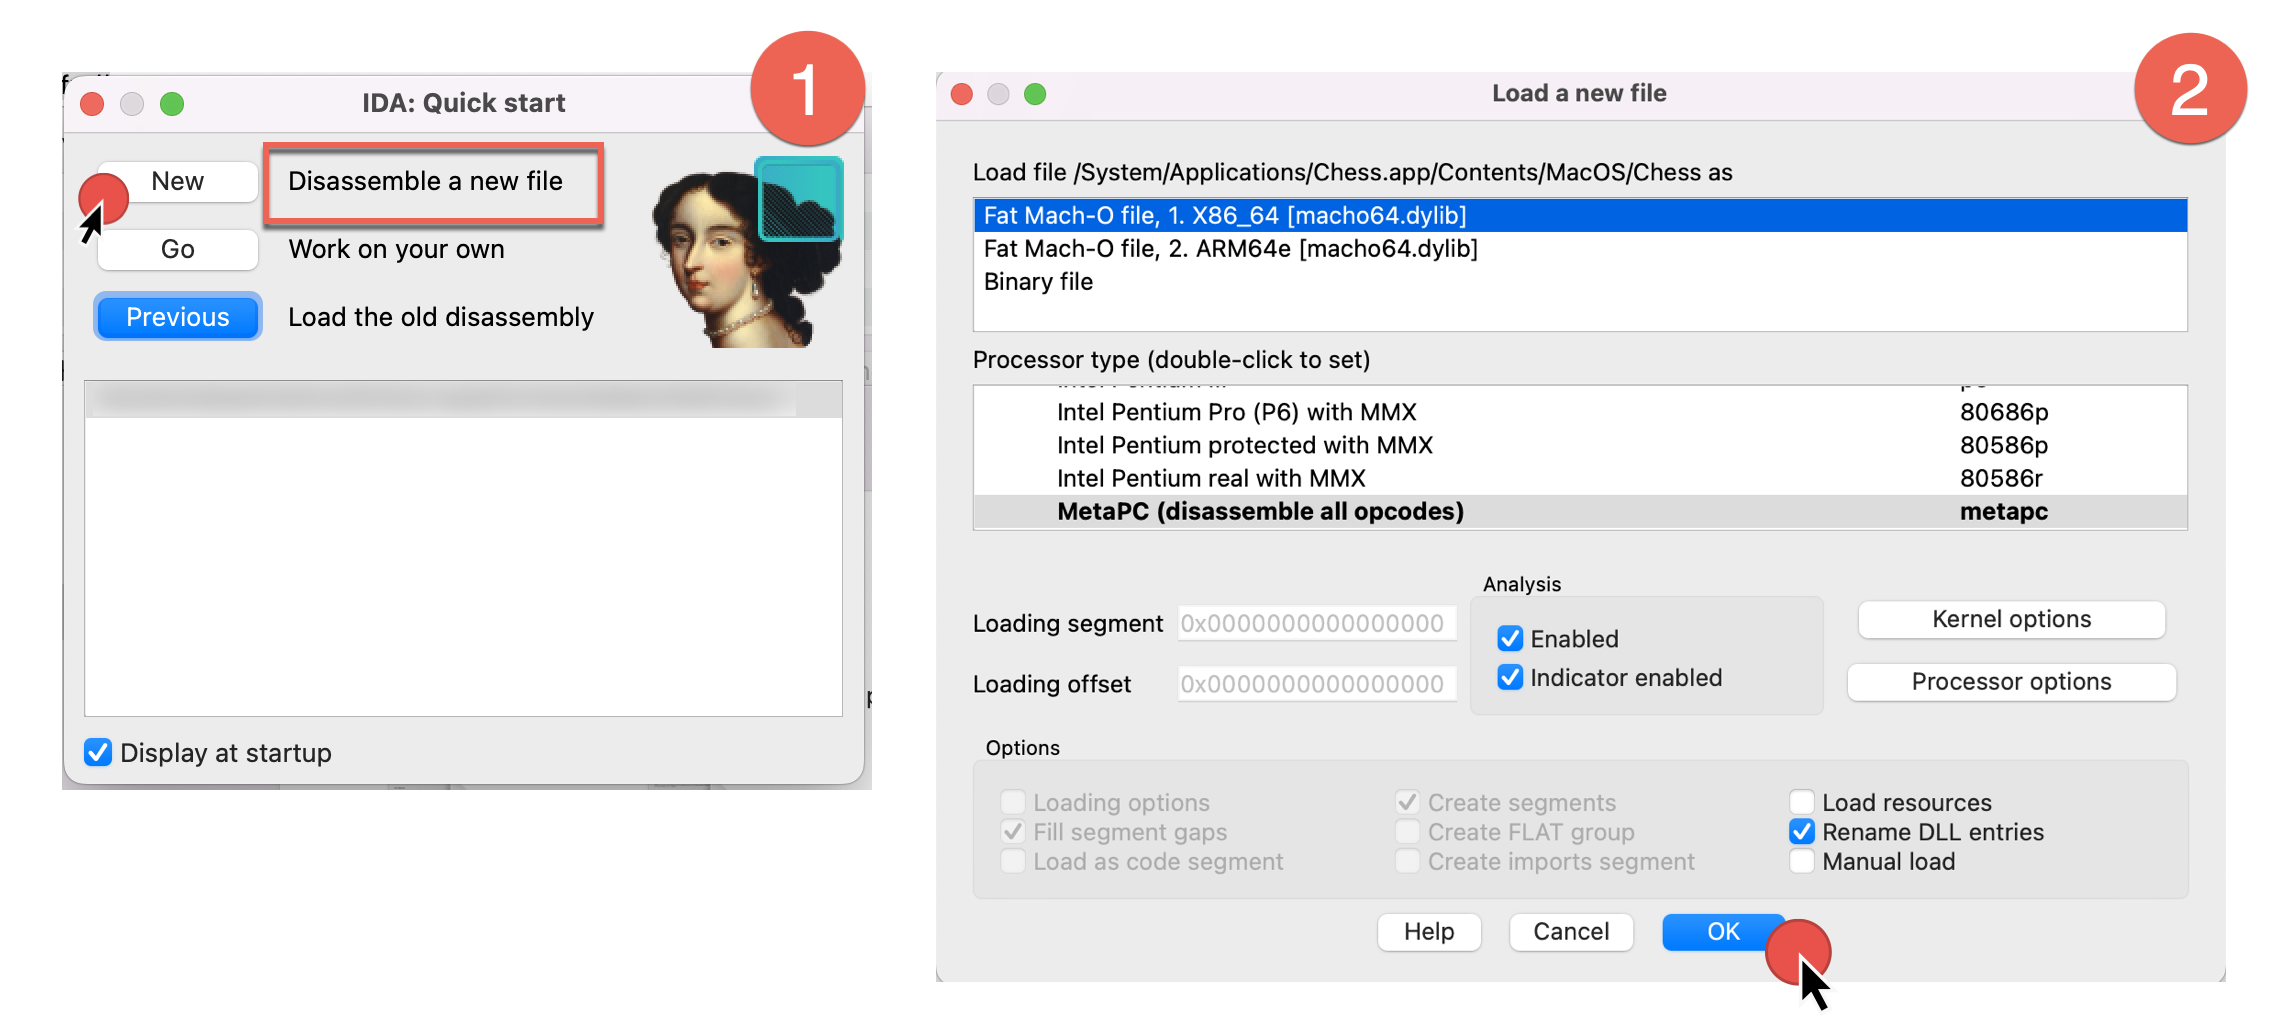Click the New button in Quick start

point(177,182)
